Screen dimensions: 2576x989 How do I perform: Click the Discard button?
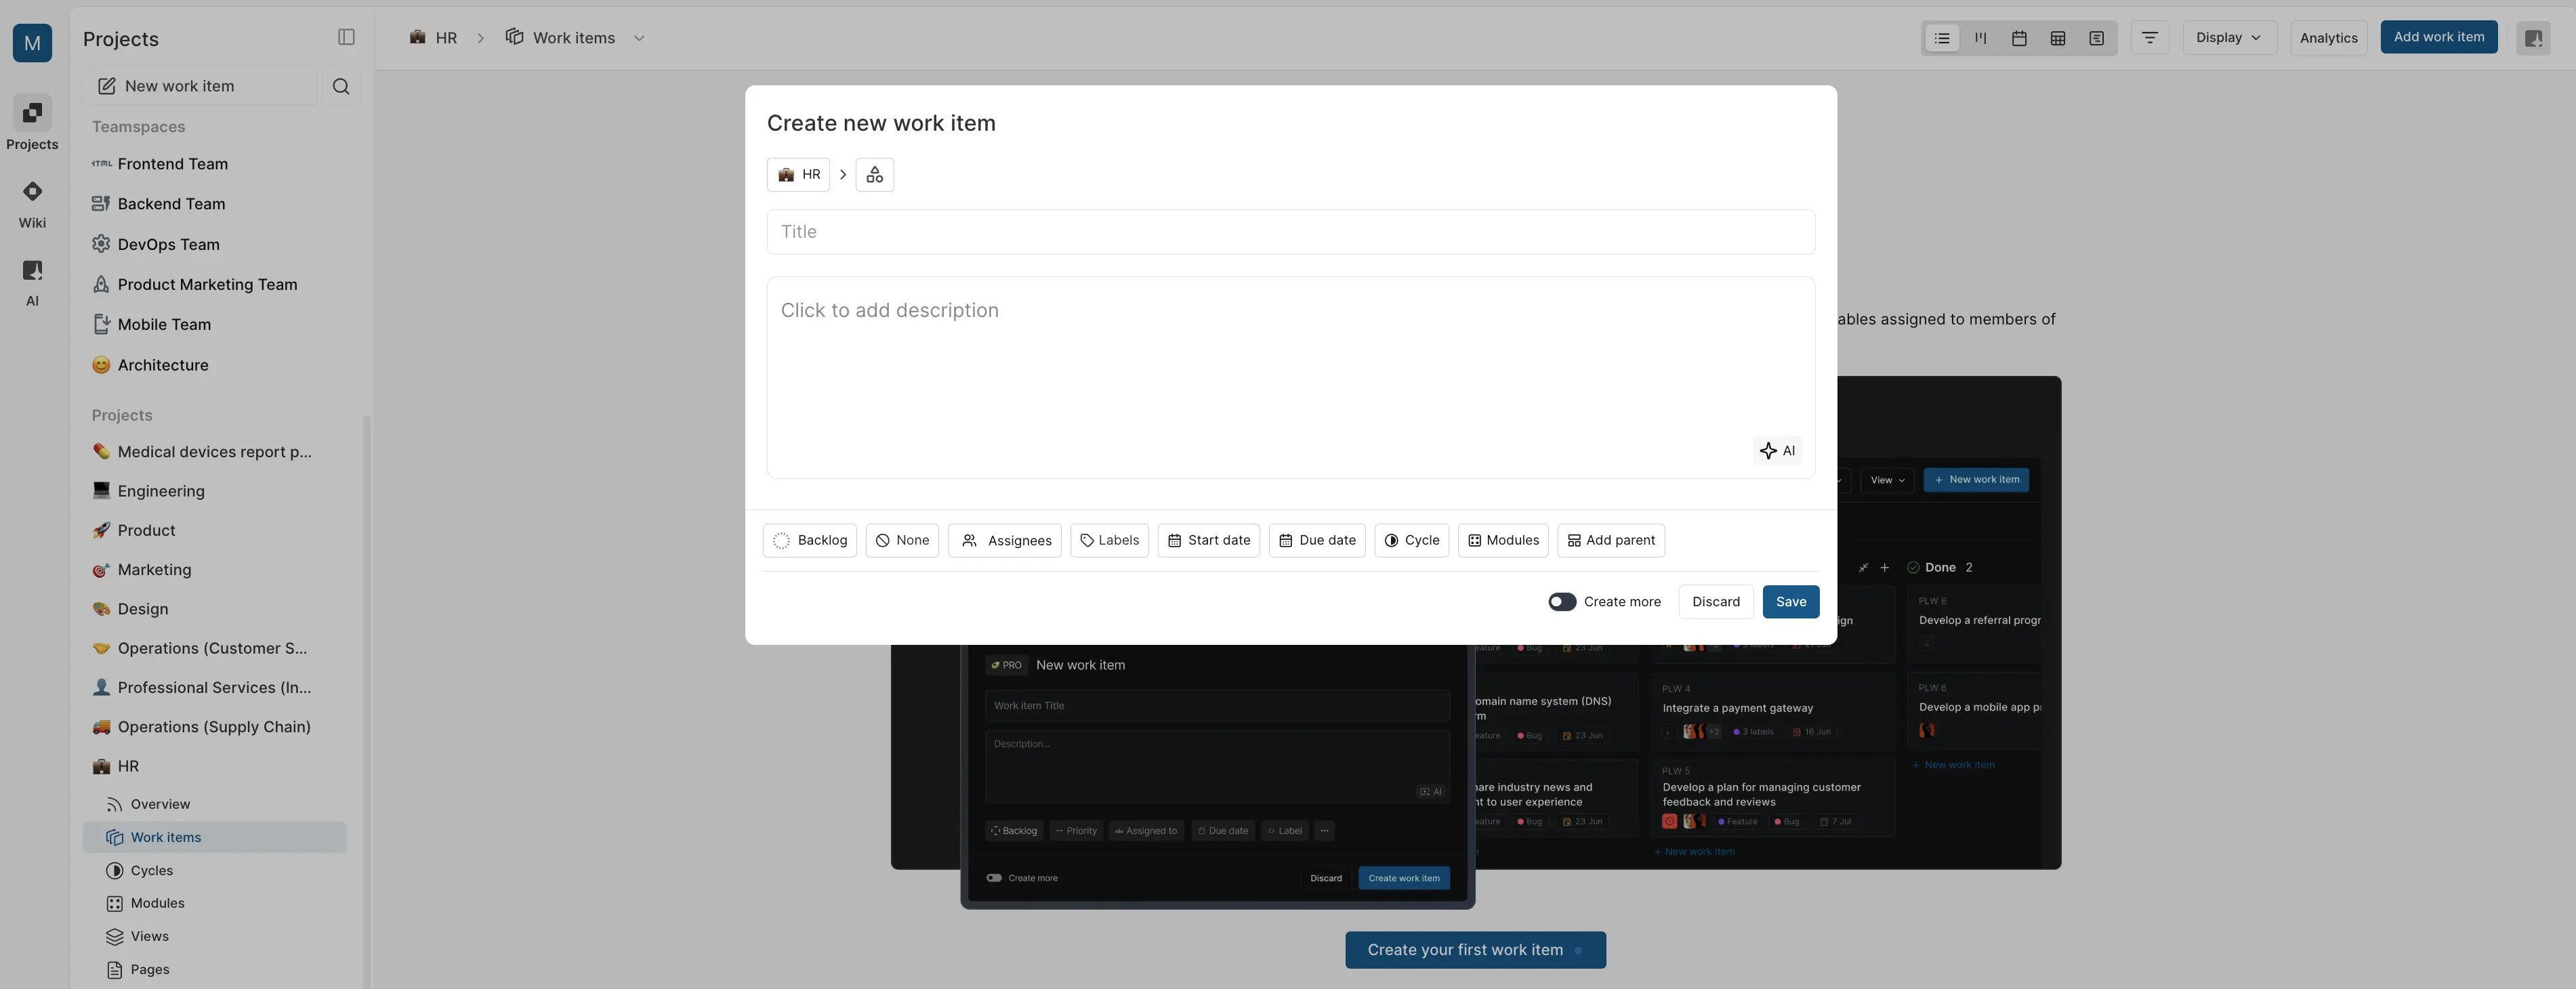click(1715, 602)
